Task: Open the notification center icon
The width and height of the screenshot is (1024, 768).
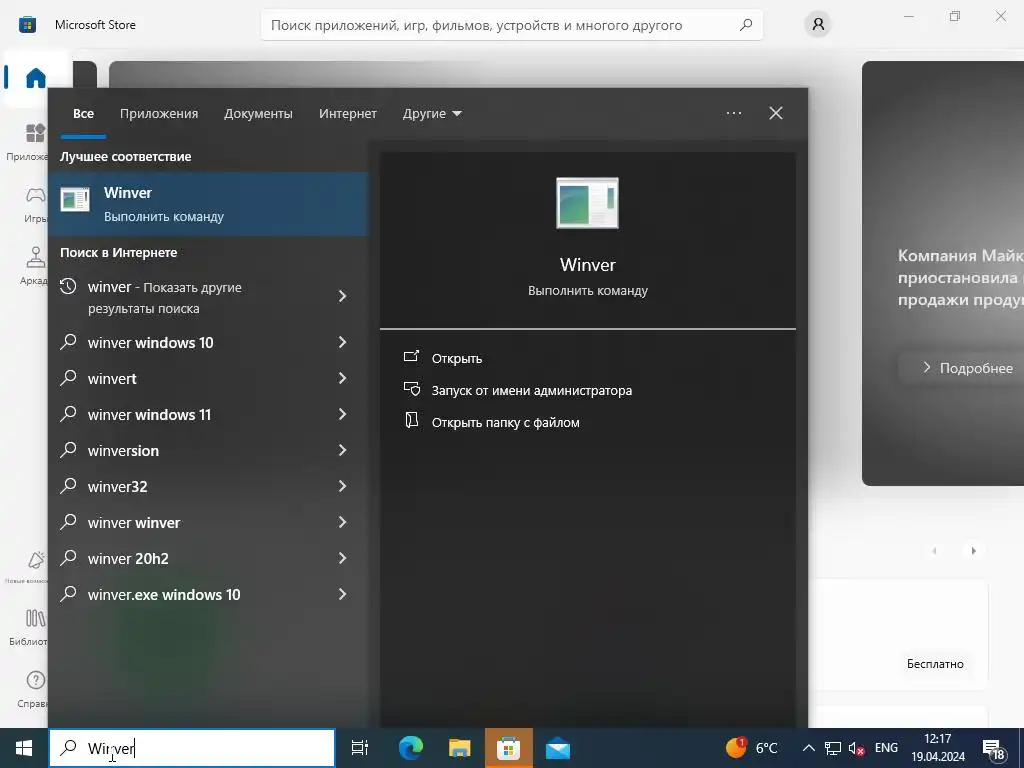Action: point(994,749)
